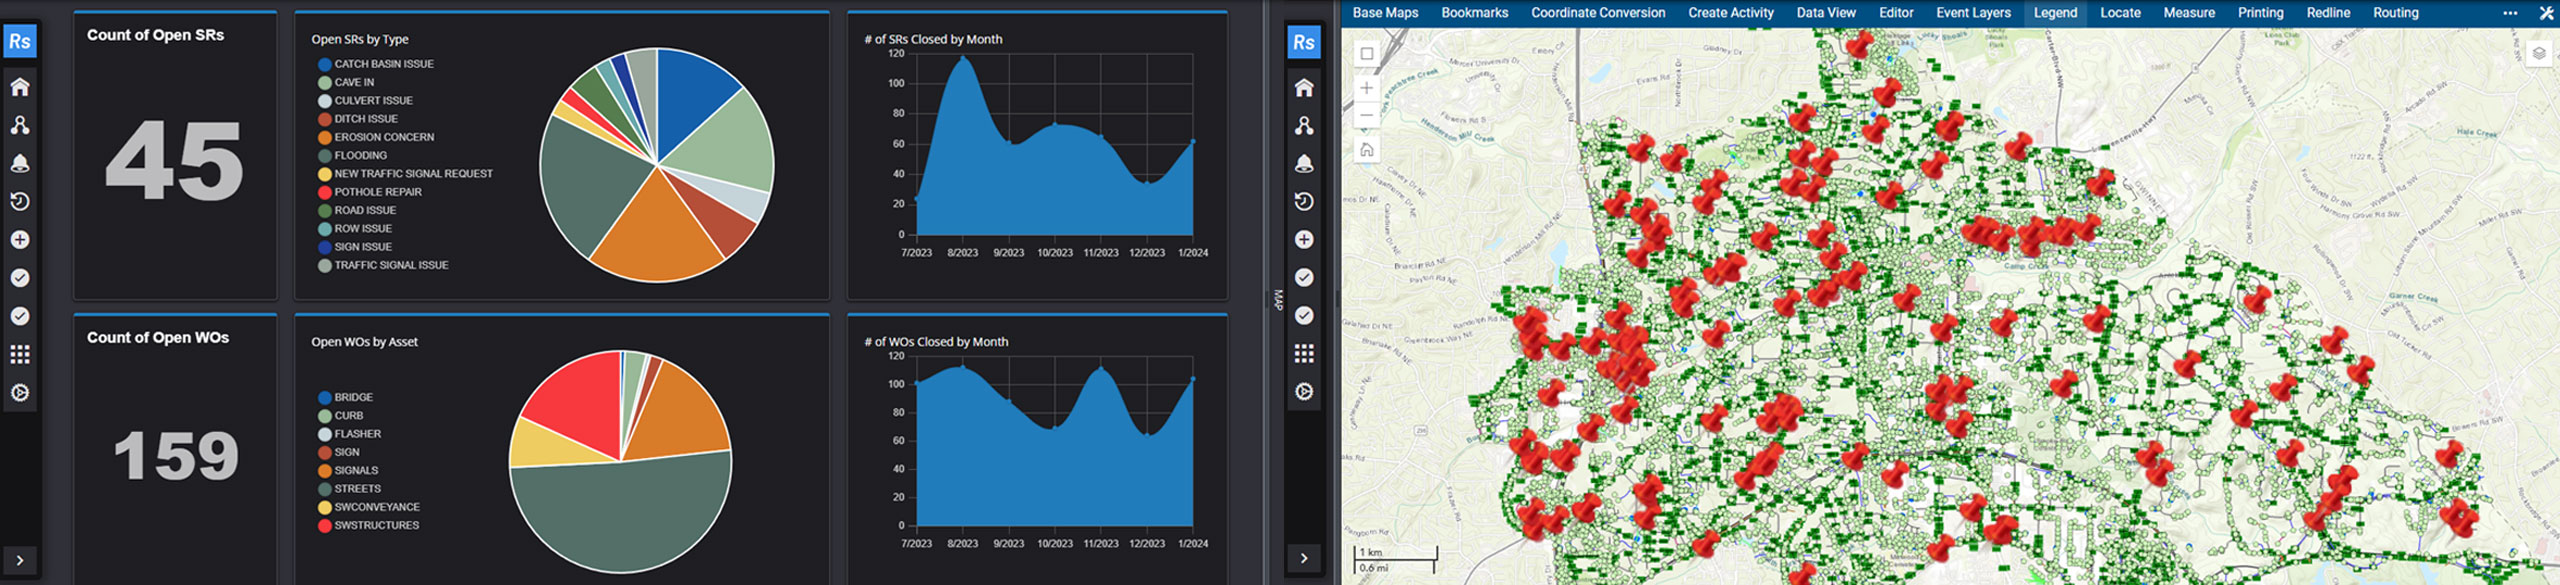Open the history clock icon beside the map
The height and width of the screenshot is (585, 2560).
(x=1304, y=201)
